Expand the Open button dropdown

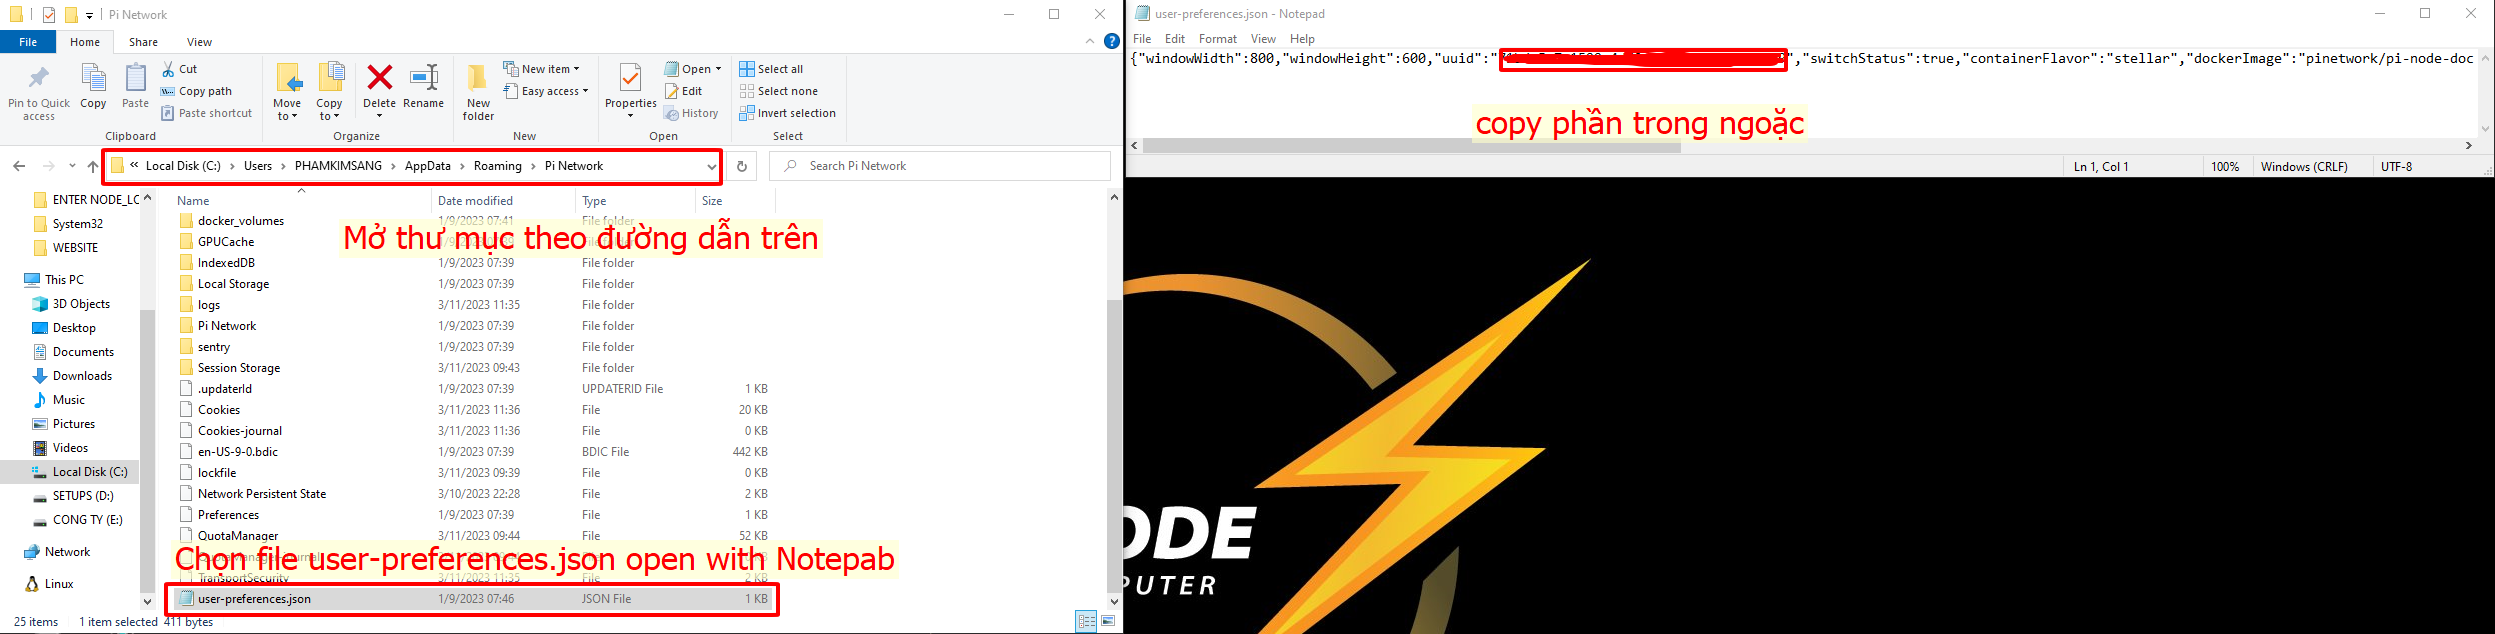pyautogui.click(x=718, y=70)
